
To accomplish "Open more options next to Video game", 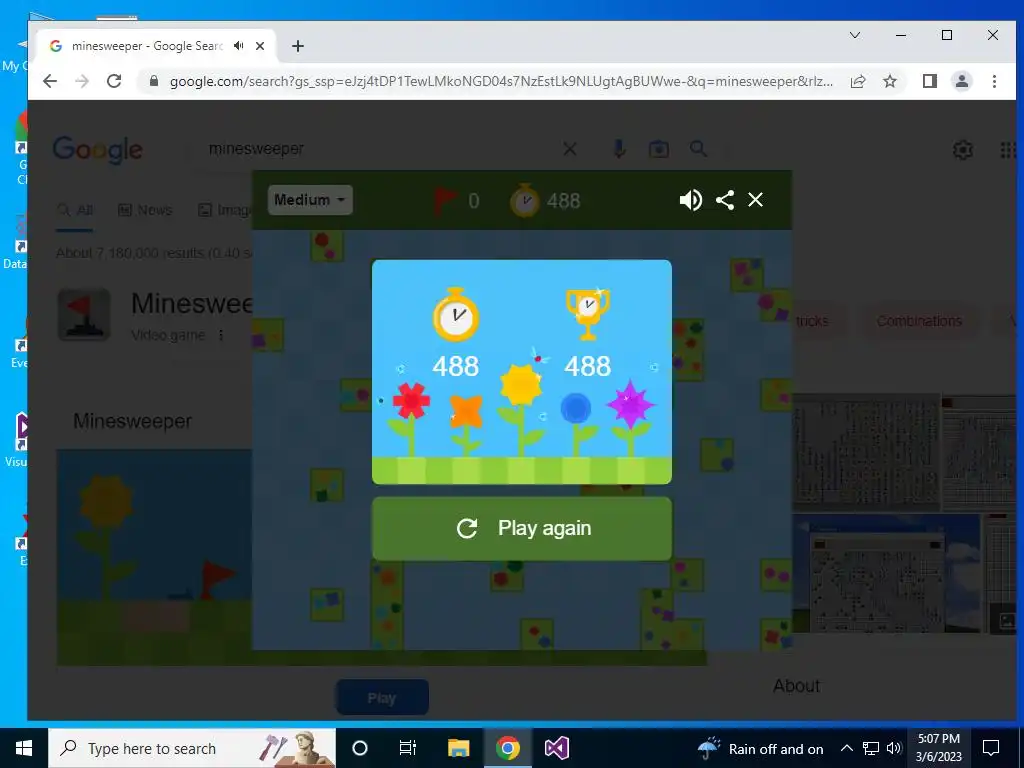I will click(x=221, y=335).
